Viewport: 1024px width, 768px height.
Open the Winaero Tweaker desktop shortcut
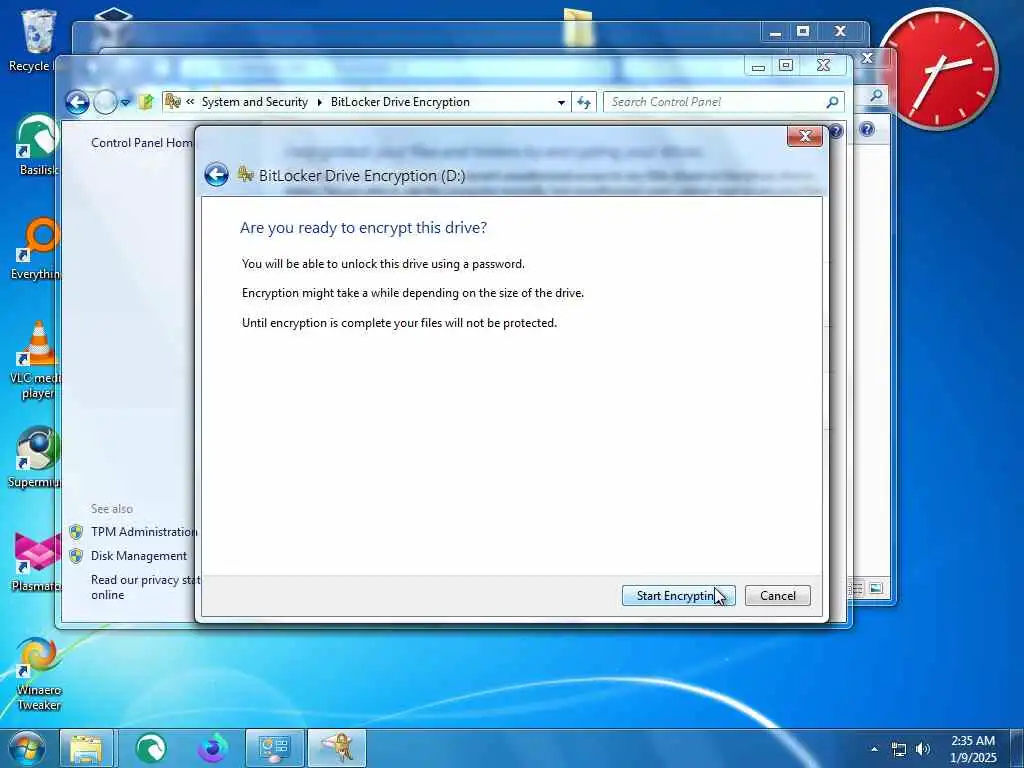click(x=39, y=673)
